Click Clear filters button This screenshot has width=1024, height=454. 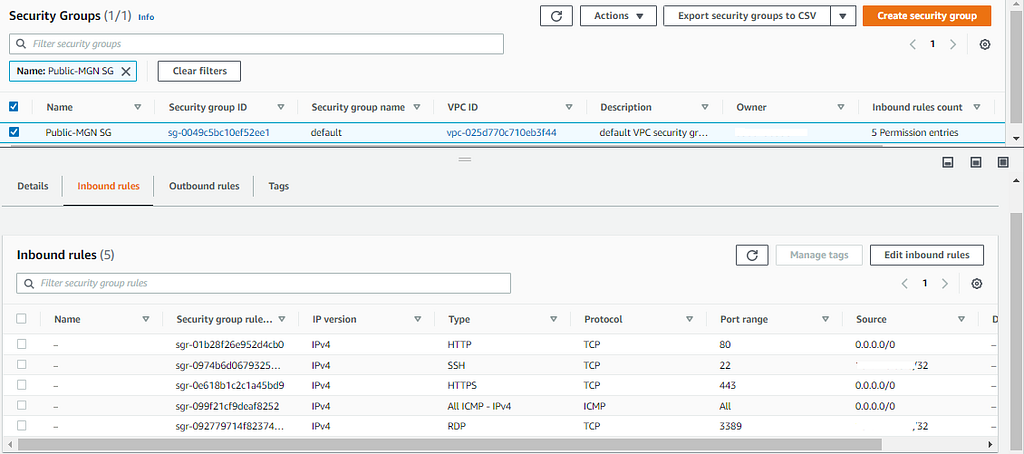coord(199,71)
